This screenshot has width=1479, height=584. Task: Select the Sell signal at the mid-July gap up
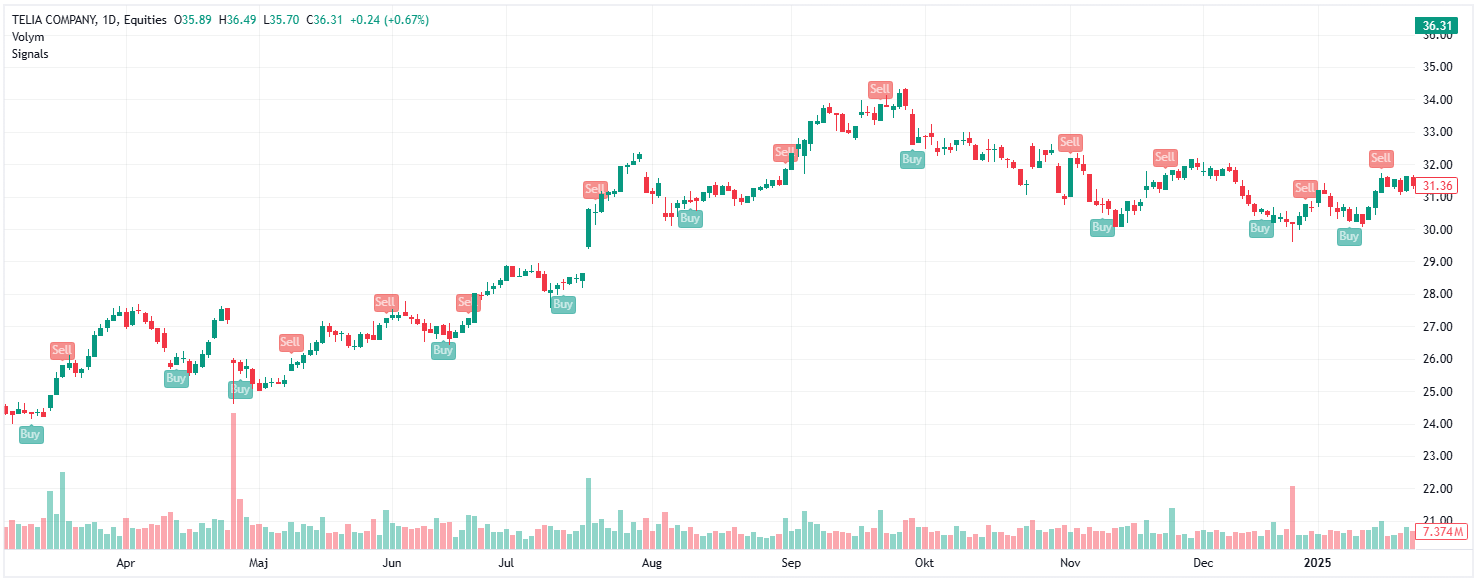[x=595, y=189]
